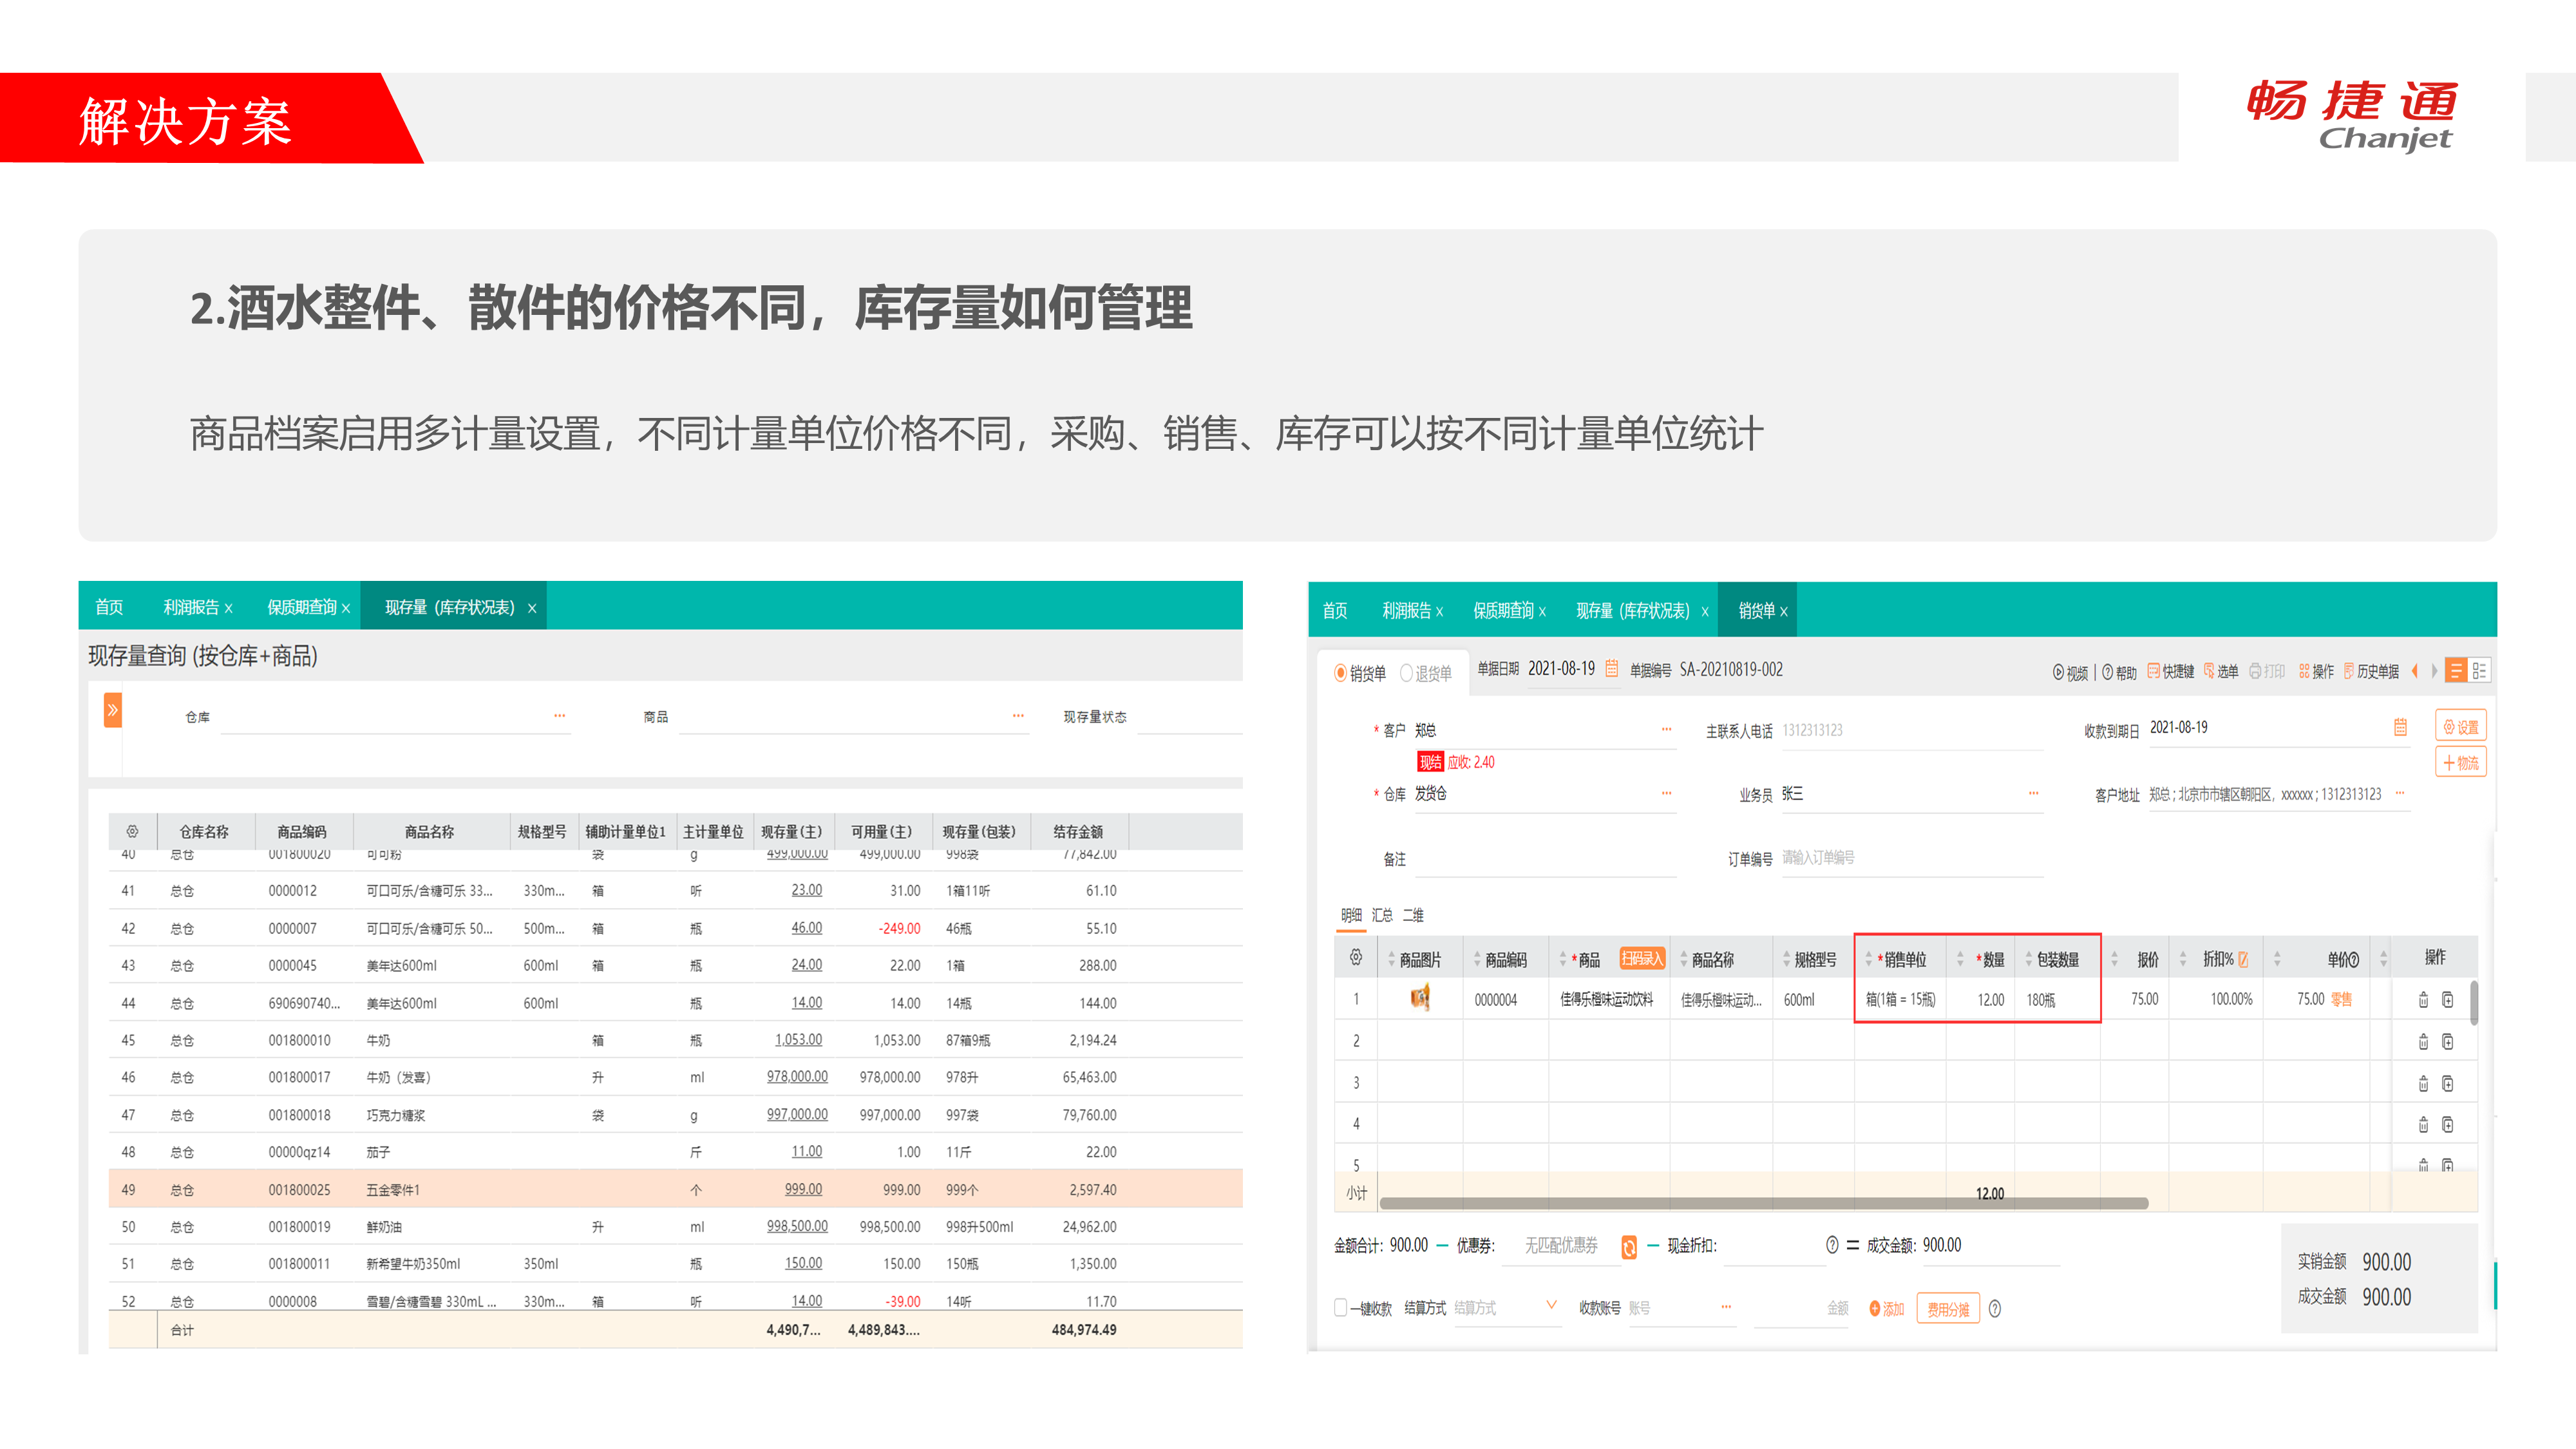This screenshot has width=2576, height=1449.
Task: Expand the 结算方式 dropdown
Action: coord(1551,1305)
